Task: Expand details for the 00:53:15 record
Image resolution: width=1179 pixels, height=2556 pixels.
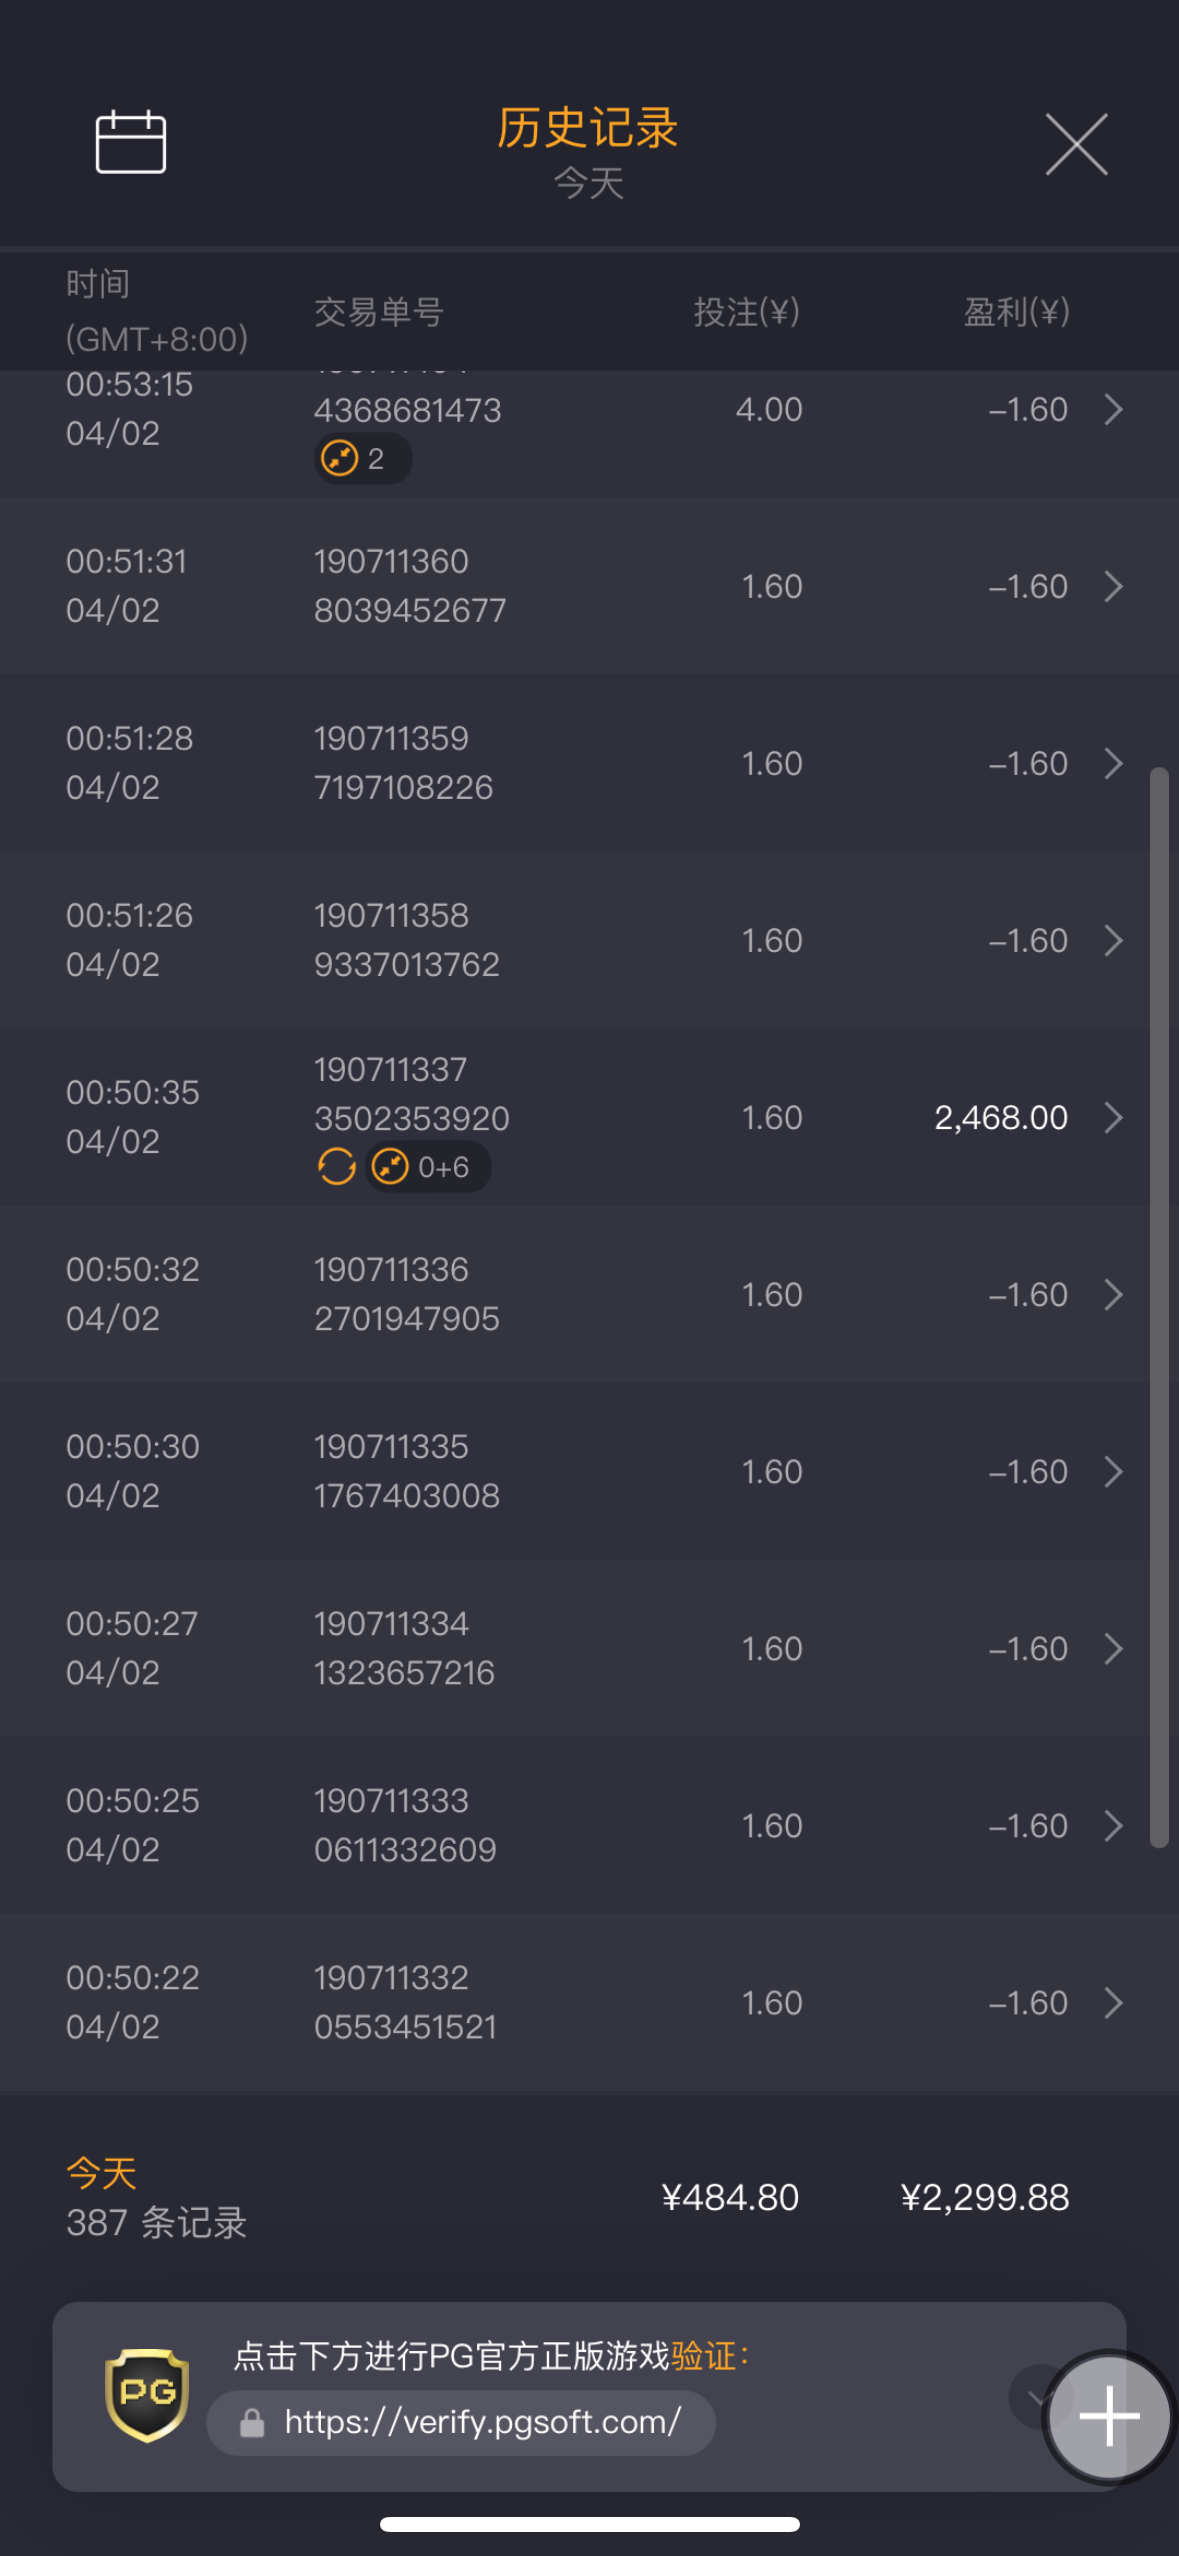Action: pos(1113,410)
